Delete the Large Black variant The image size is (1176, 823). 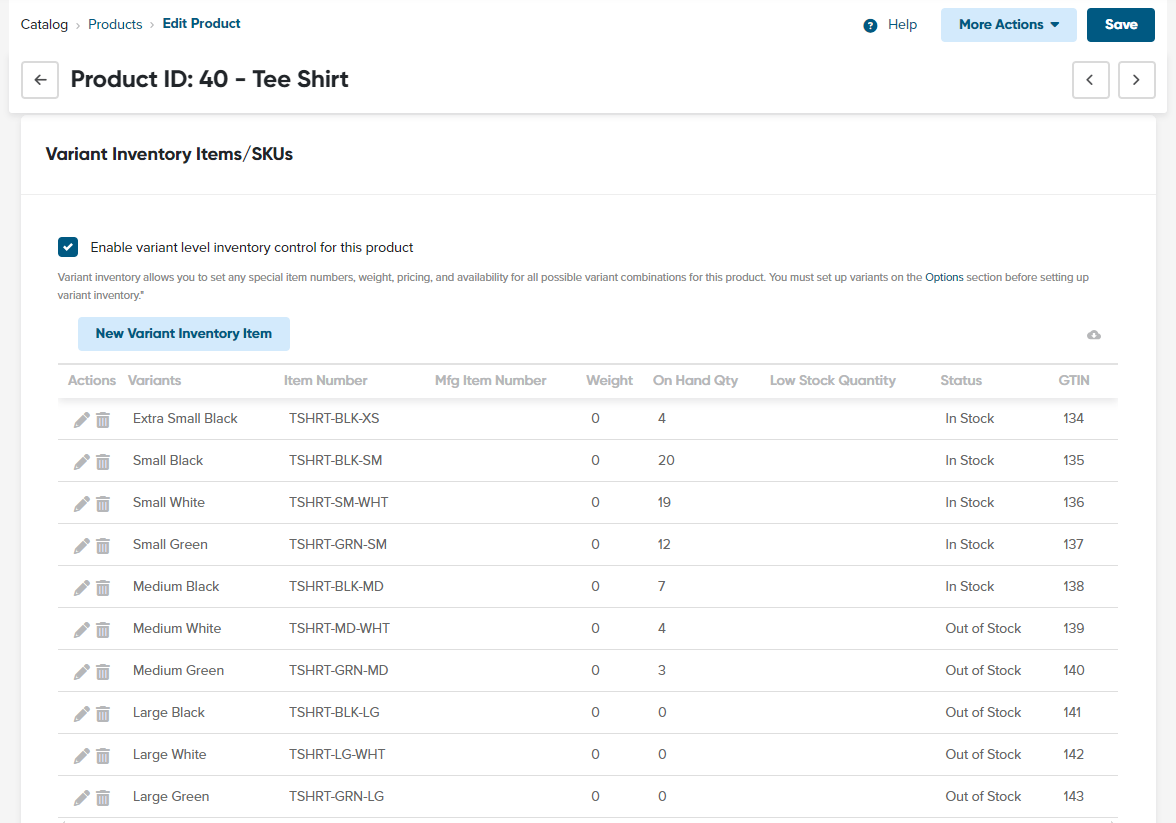coord(103,713)
